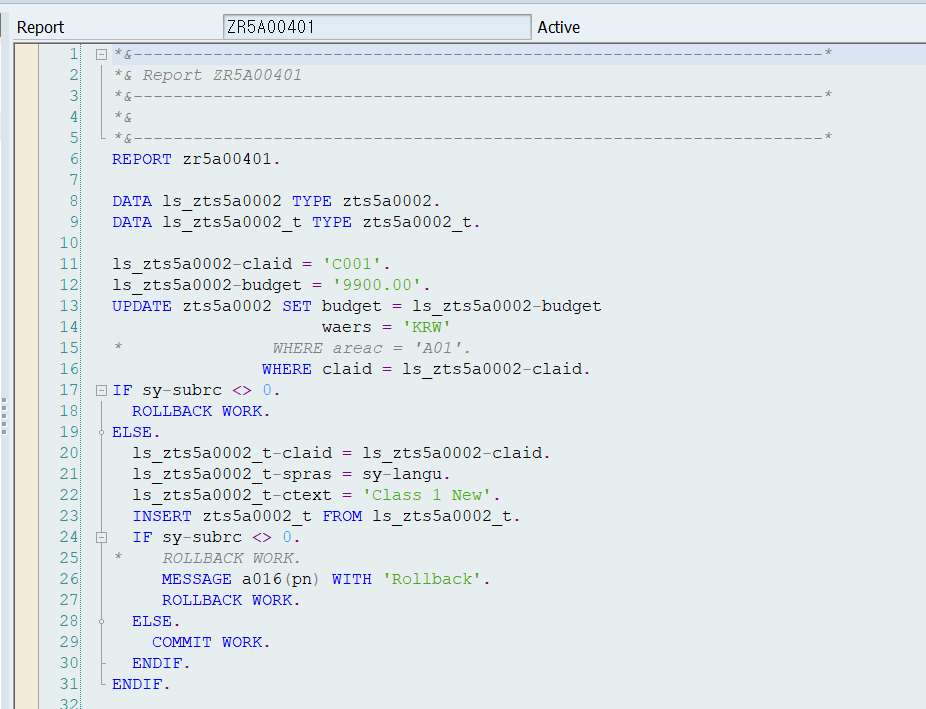
Task: Click the 'KRW' literal on line 14
Action: (426, 327)
